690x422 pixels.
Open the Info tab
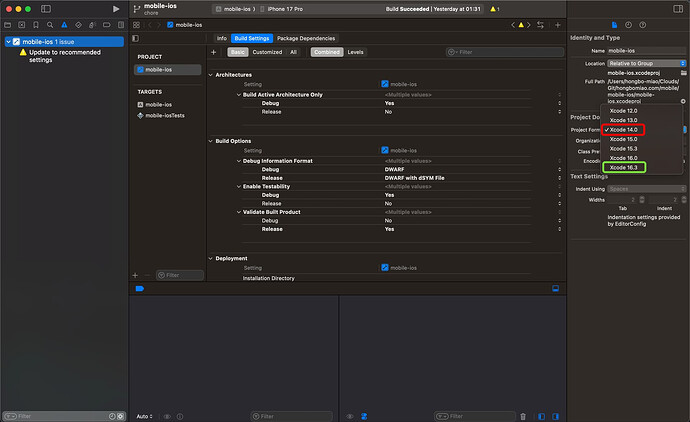pos(222,38)
